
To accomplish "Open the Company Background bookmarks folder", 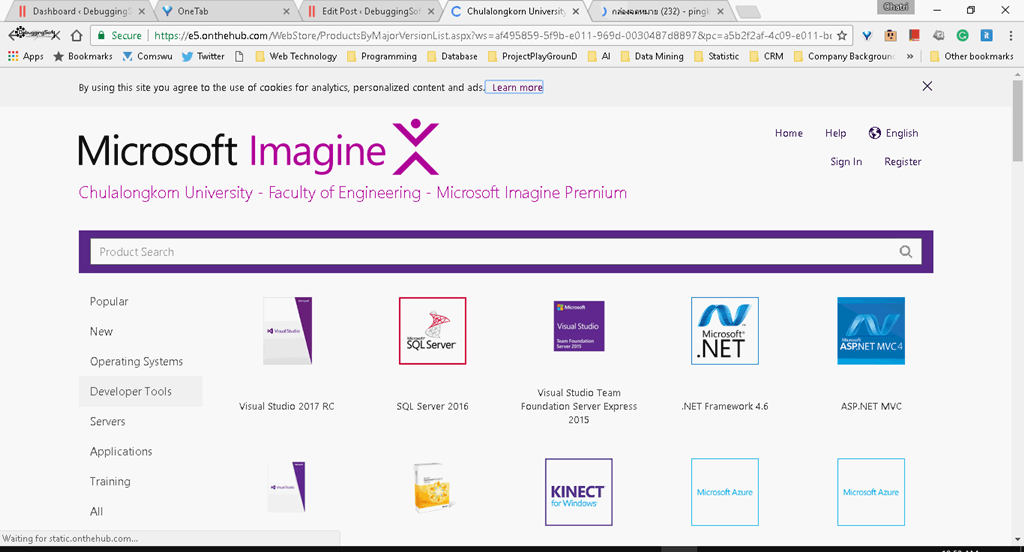I will pyautogui.click(x=845, y=56).
